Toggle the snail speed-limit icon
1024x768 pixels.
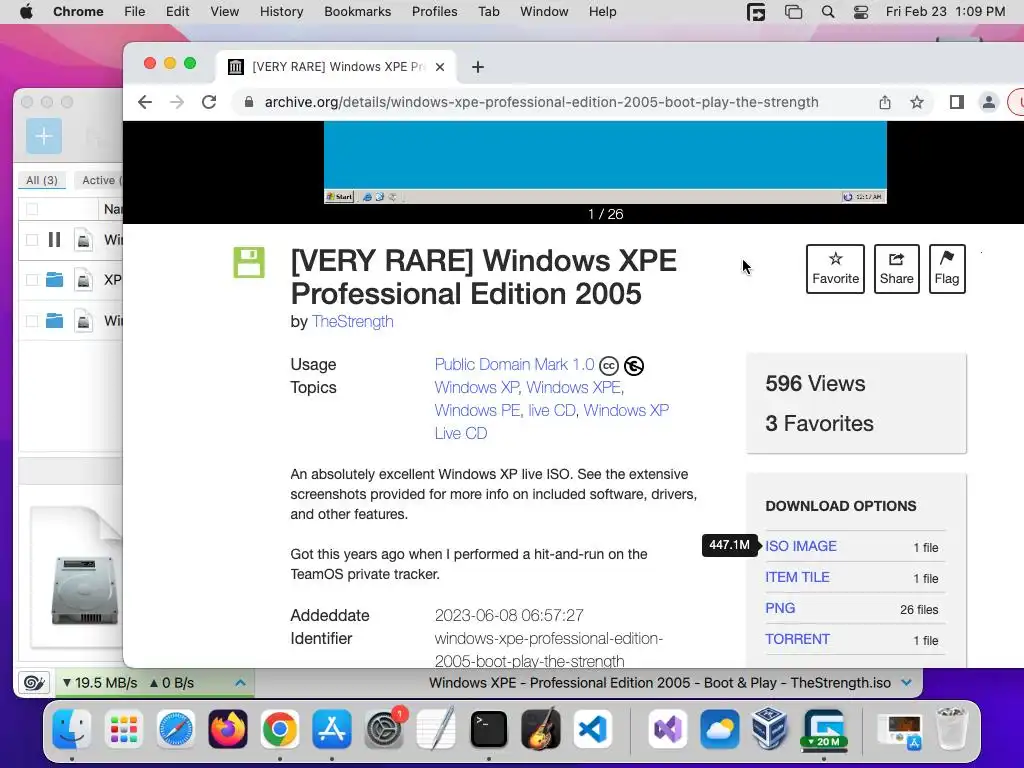pos(34,683)
